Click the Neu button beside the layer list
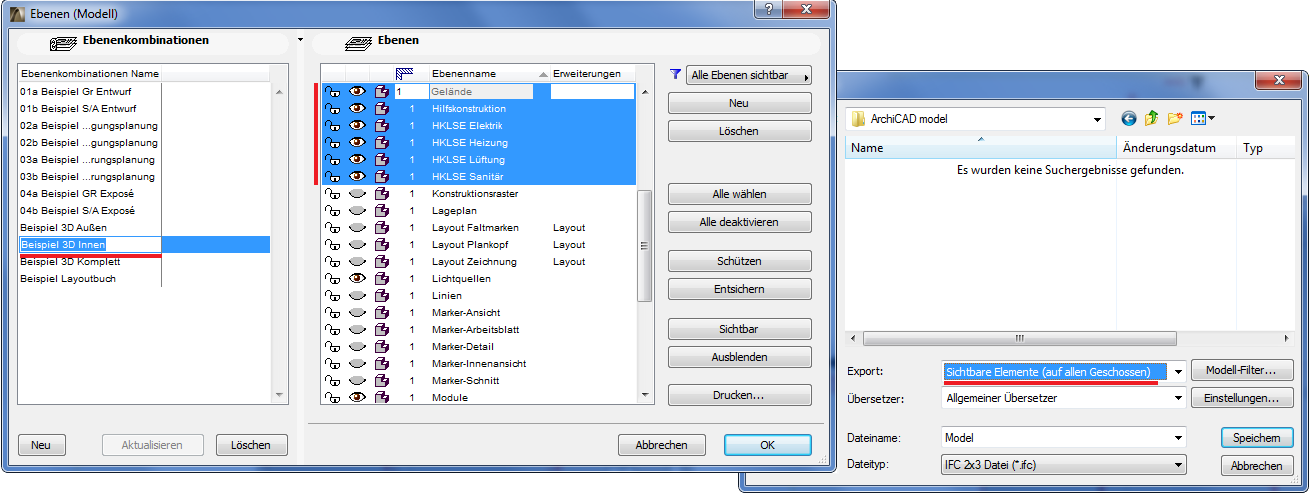Viewport: 1309px width, 493px height. [740, 103]
